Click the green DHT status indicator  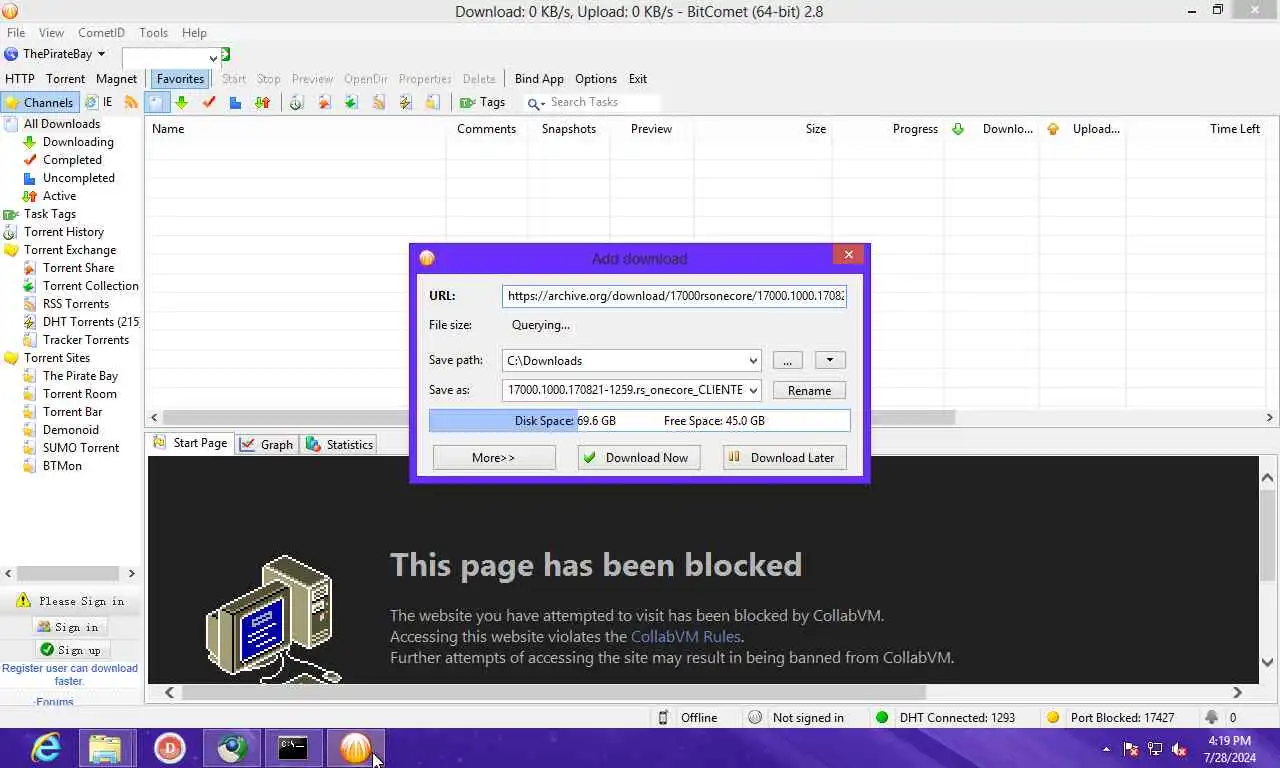pyautogui.click(x=882, y=717)
